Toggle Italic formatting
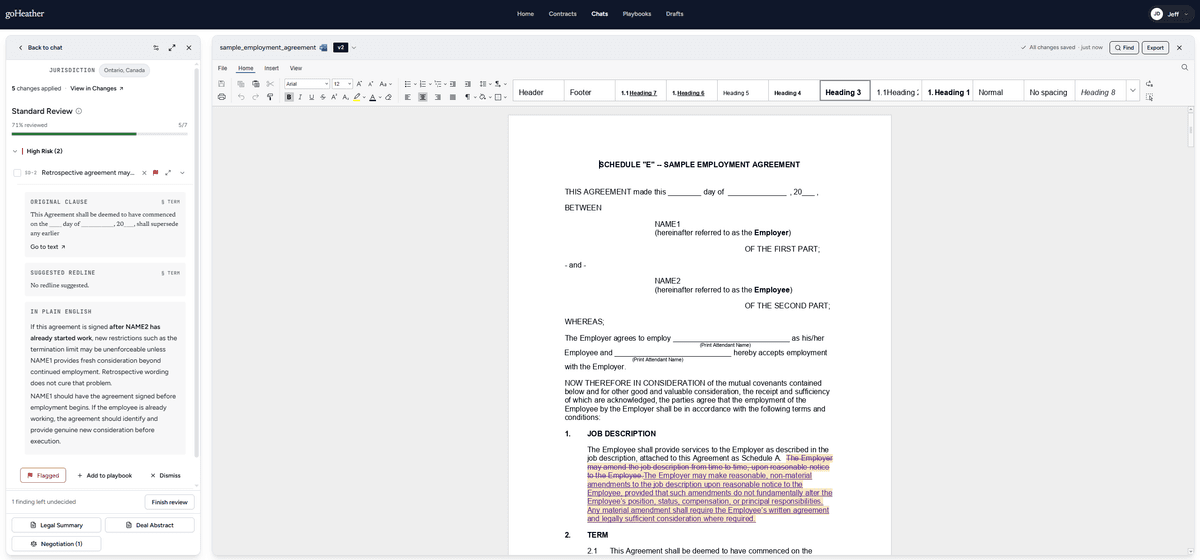 click(300, 97)
